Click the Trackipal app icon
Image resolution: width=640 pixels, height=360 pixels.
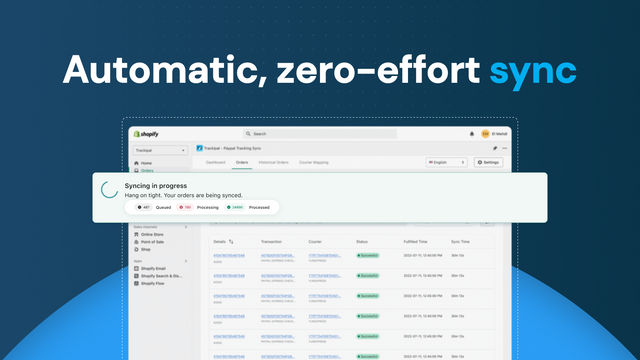tap(199, 148)
